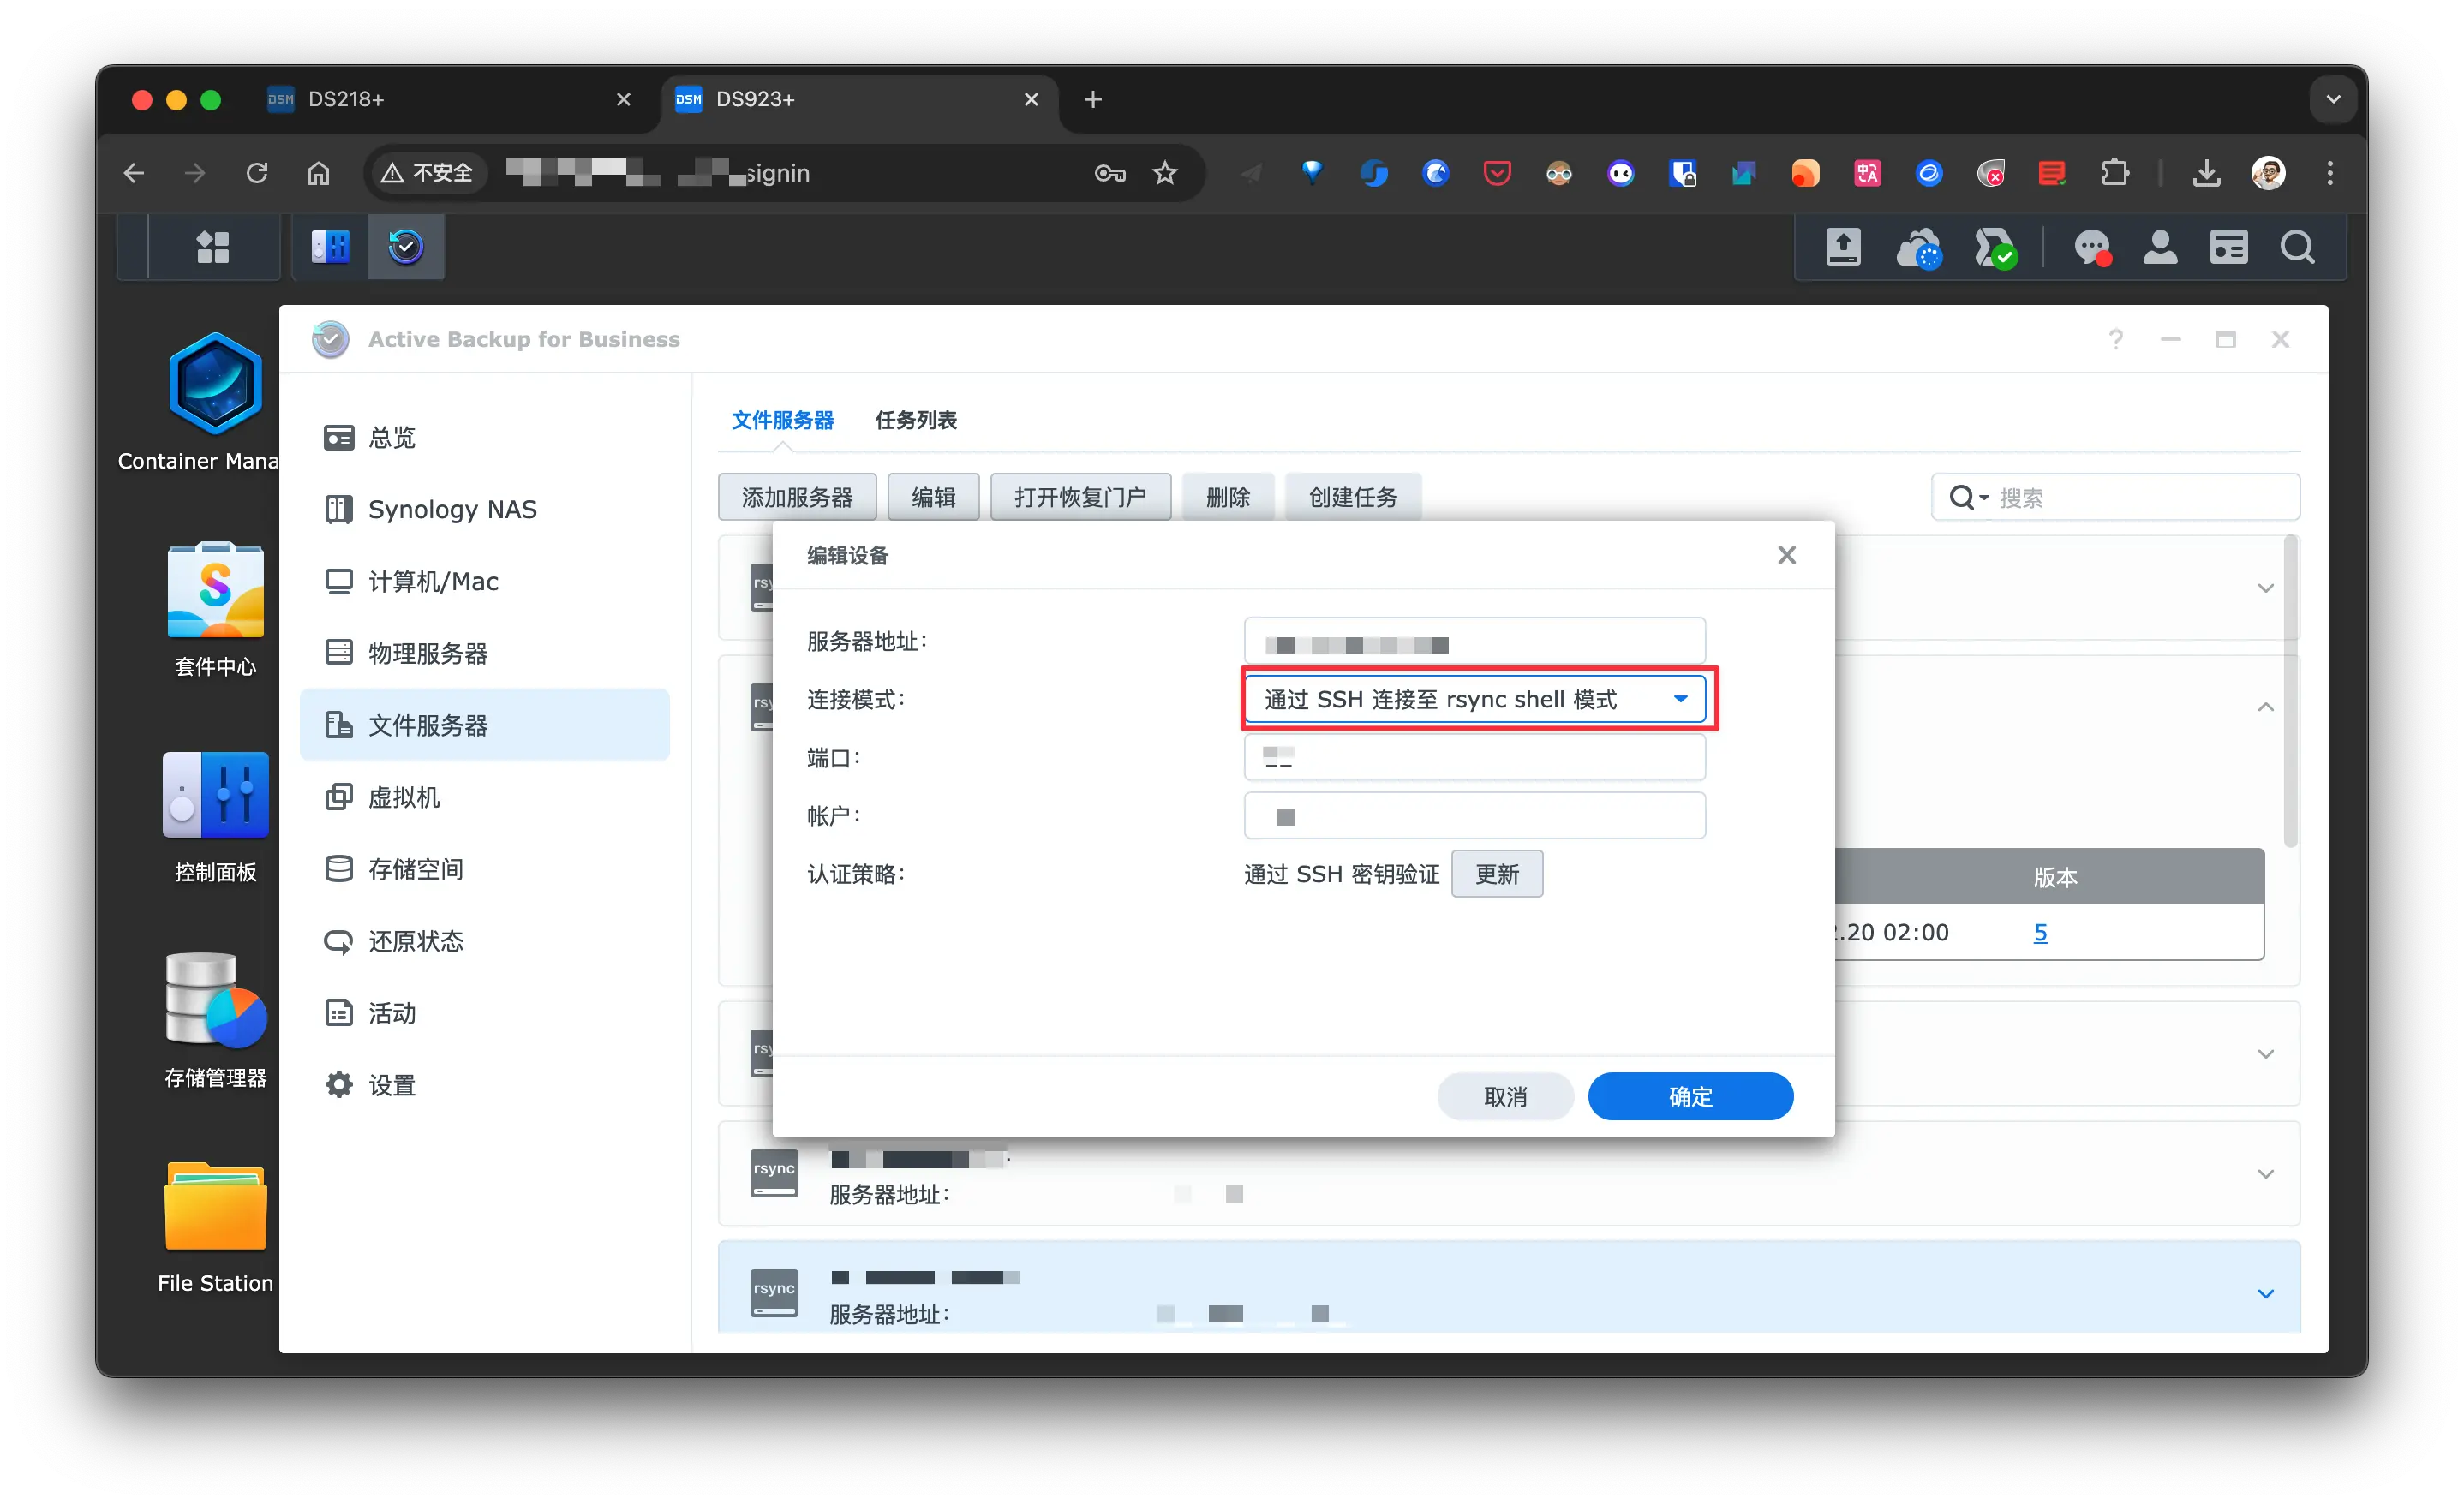Image resolution: width=2464 pixels, height=1504 pixels.
Task: Open DSM widgets panel icon
Action: tap(2228, 247)
